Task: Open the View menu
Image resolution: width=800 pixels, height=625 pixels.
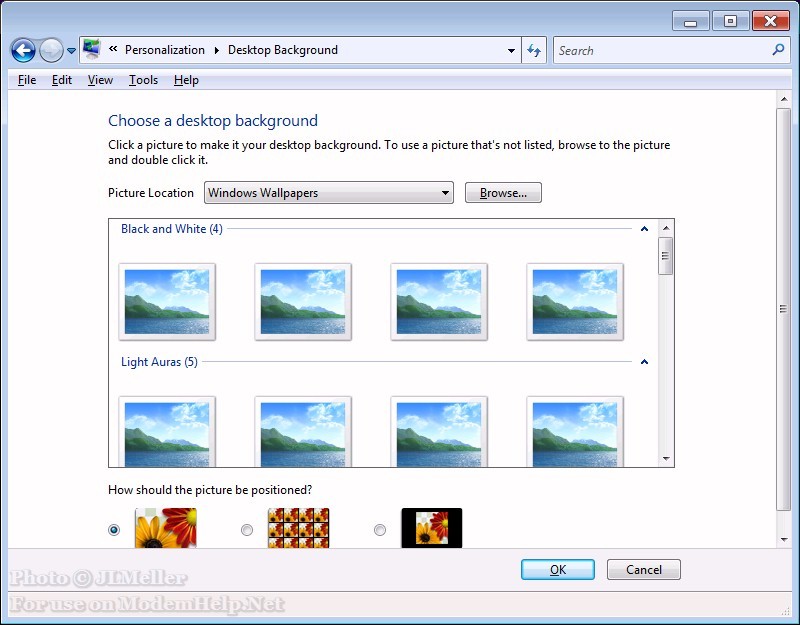Action: click(x=100, y=80)
